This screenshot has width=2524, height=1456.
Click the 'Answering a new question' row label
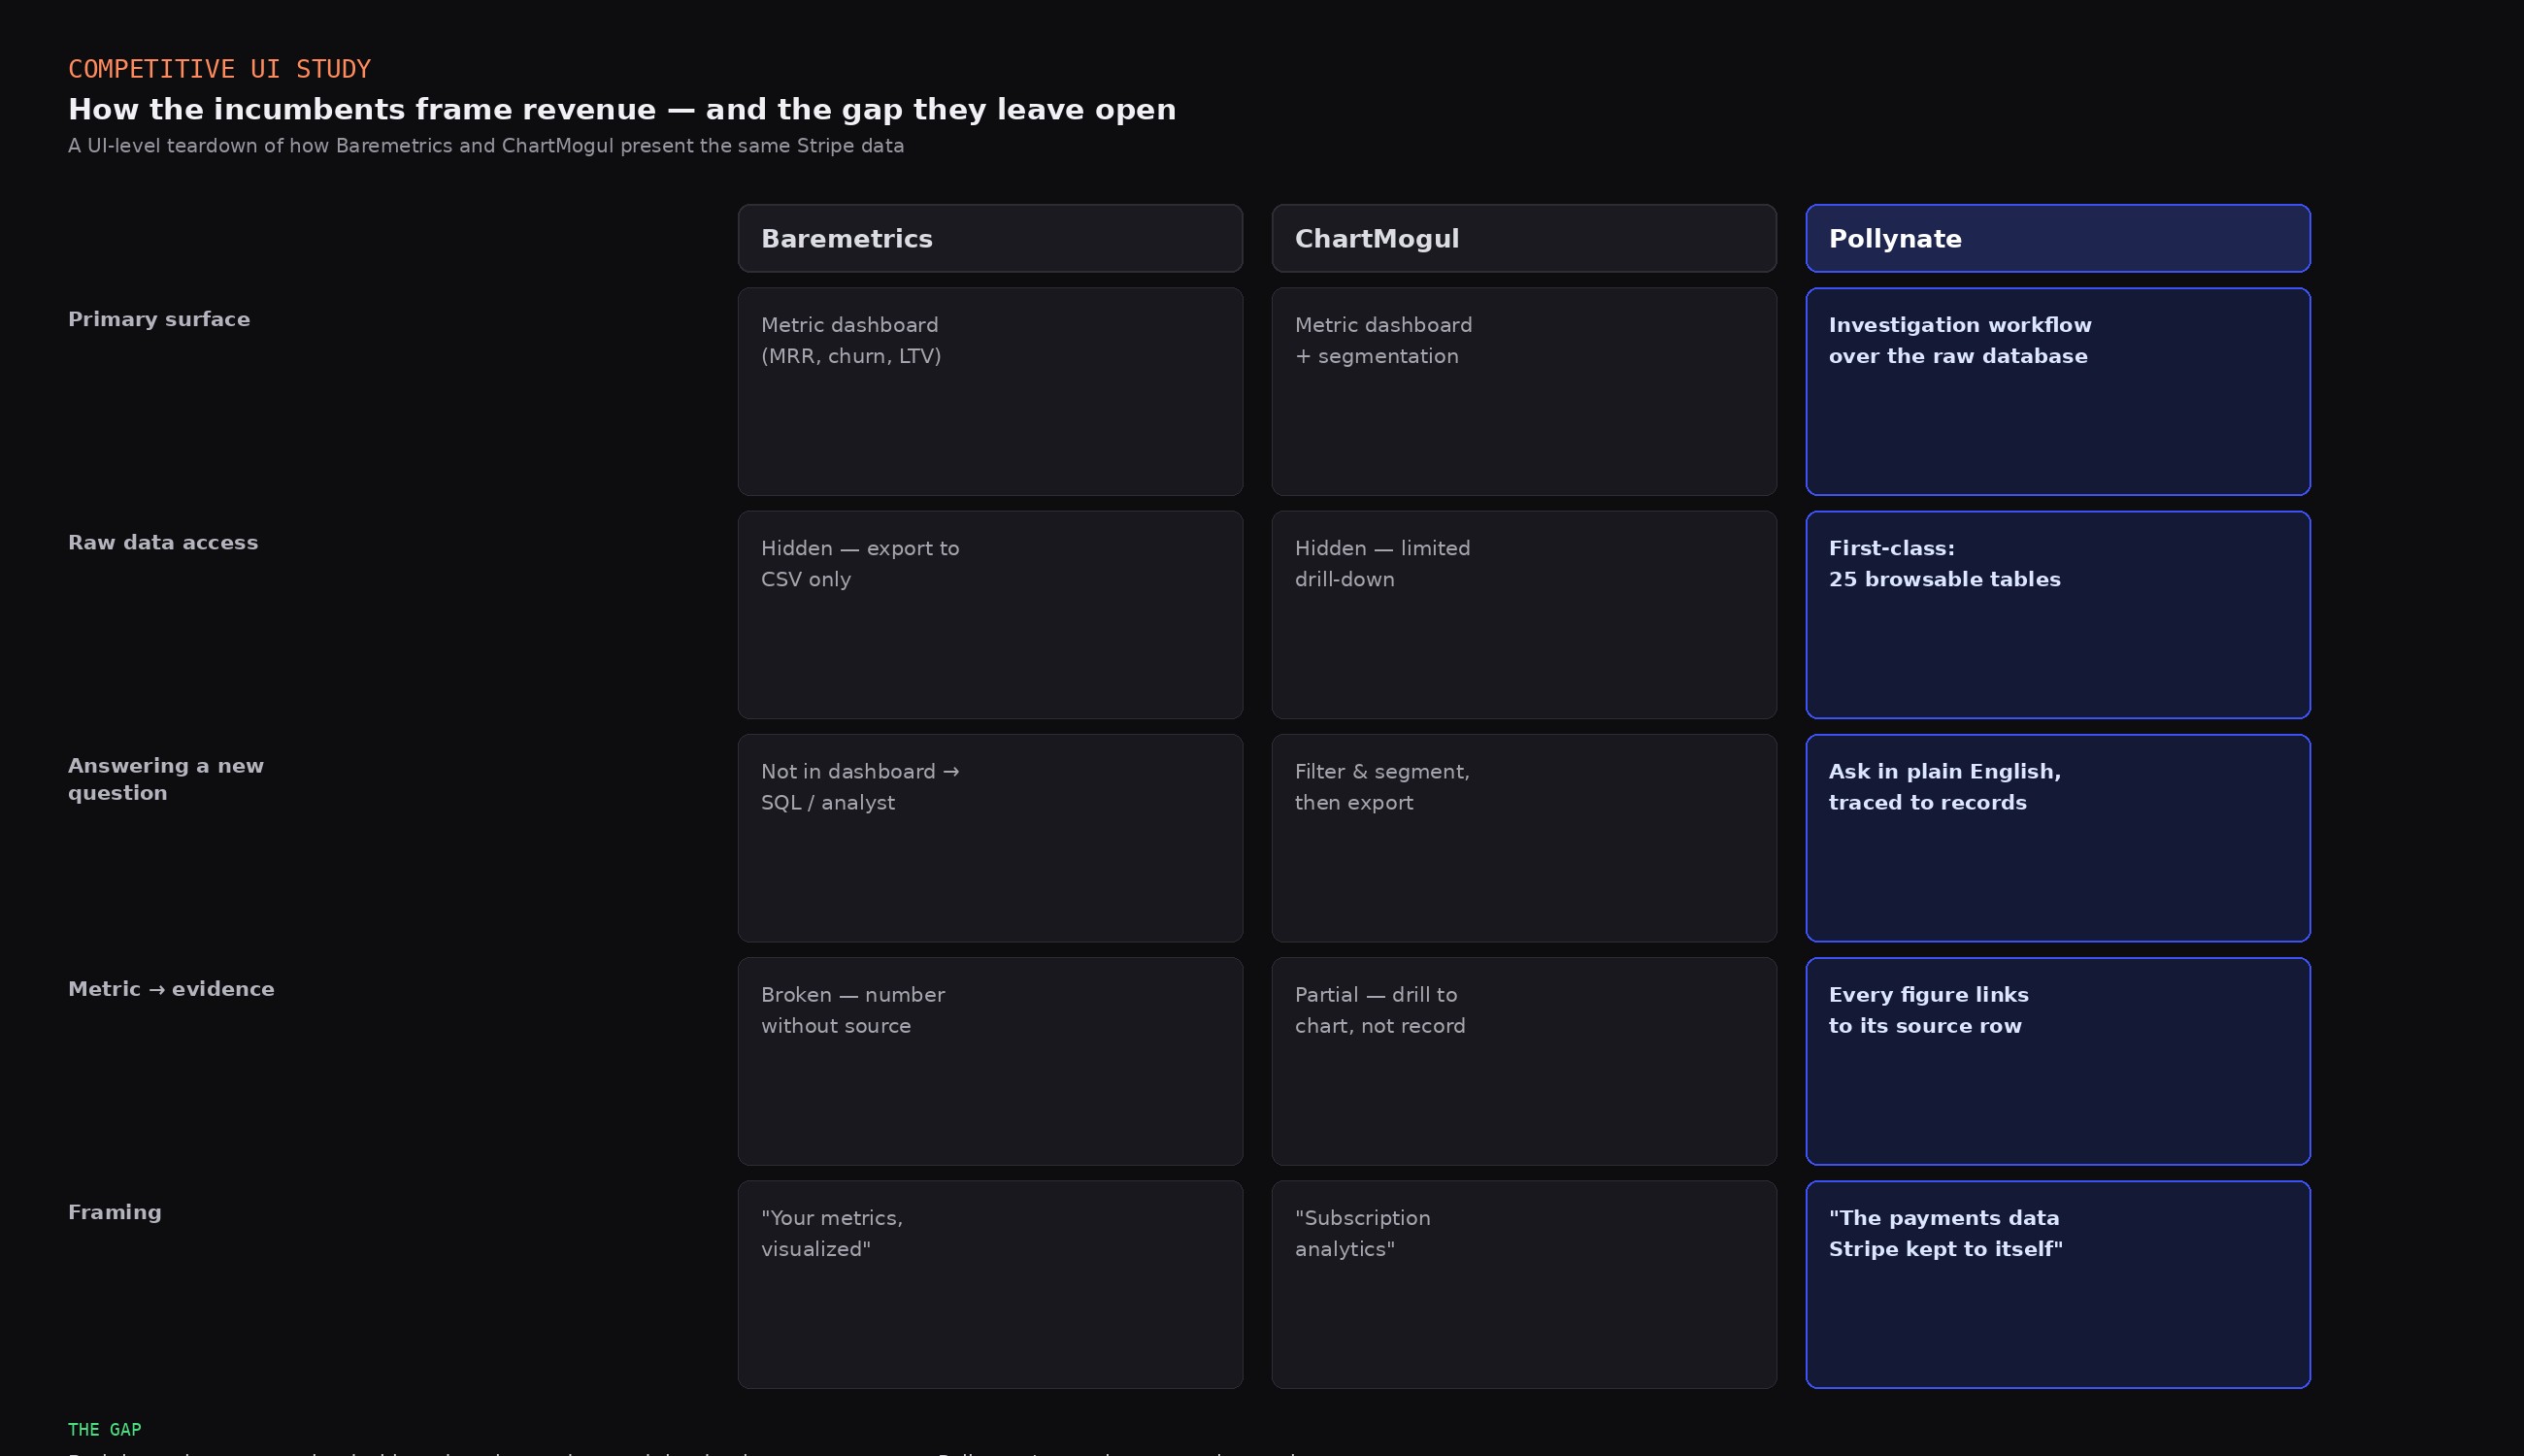pos(166,779)
